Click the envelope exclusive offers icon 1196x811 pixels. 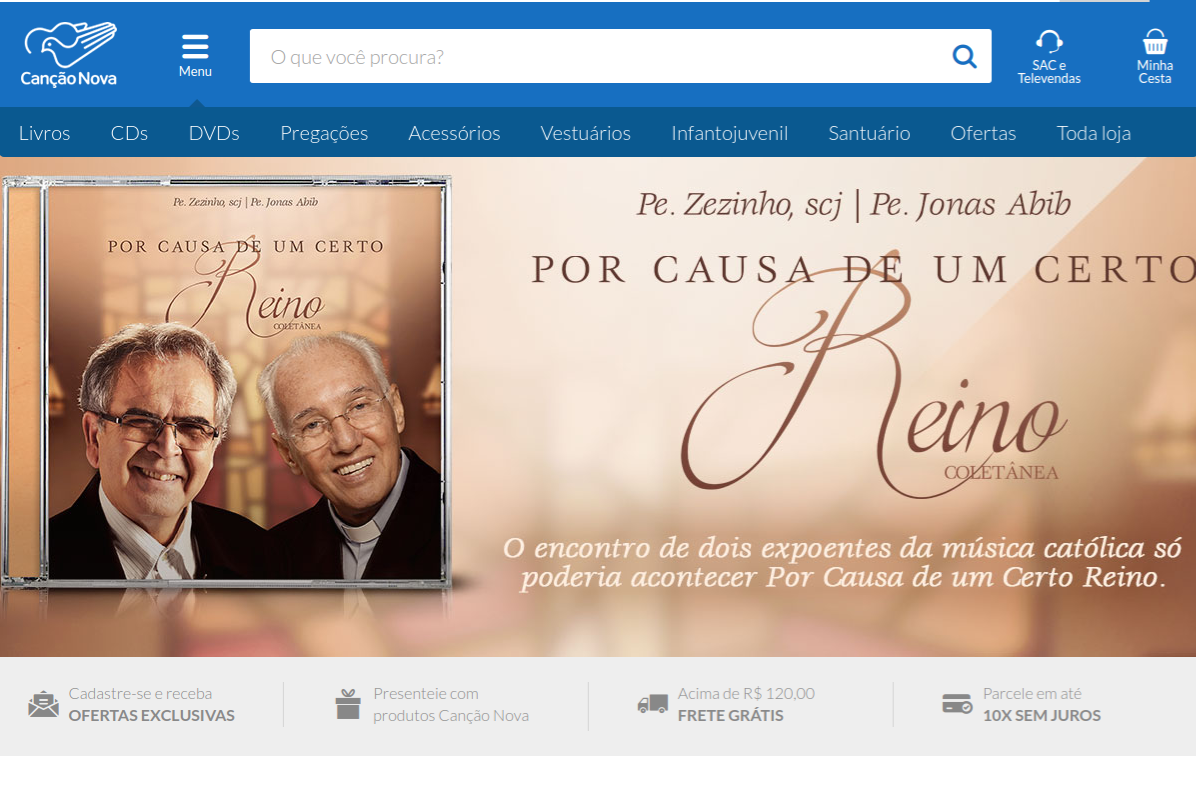tap(43, 703)
